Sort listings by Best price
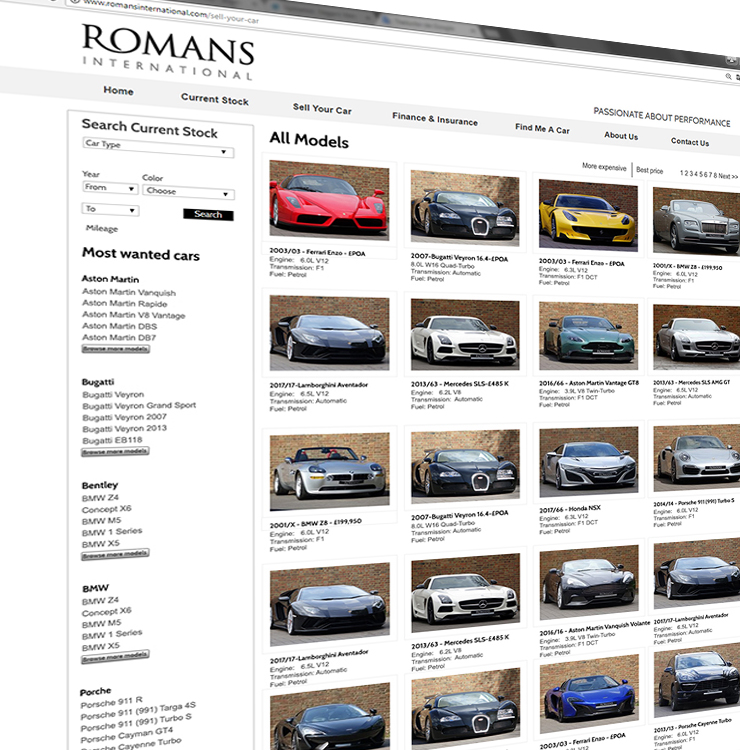The width and height of the screenshot is (740, 750). [650, 170]
